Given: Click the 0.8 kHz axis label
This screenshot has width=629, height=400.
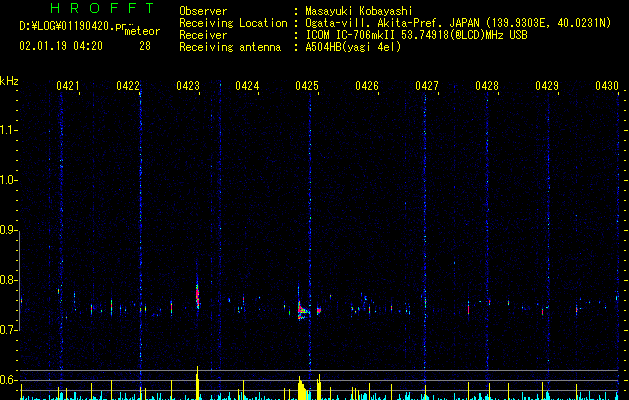Looking at the screenshot, I should coord(9,280).
